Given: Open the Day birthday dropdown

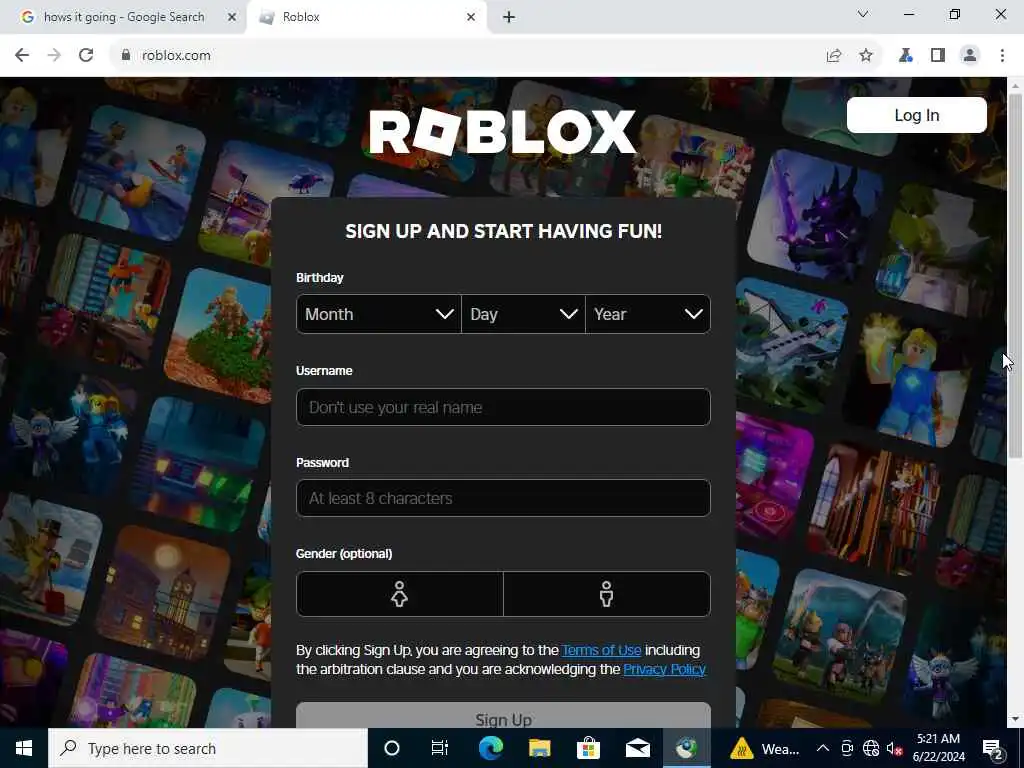Looking at the screenshot, I should click(x=523, y=314).
